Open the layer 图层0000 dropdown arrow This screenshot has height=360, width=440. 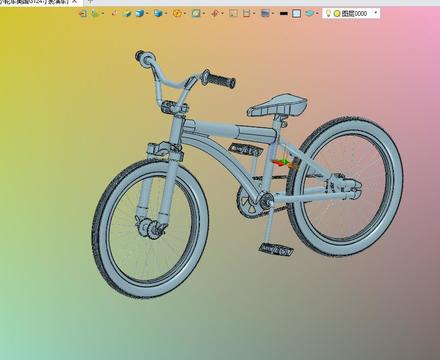376,13
